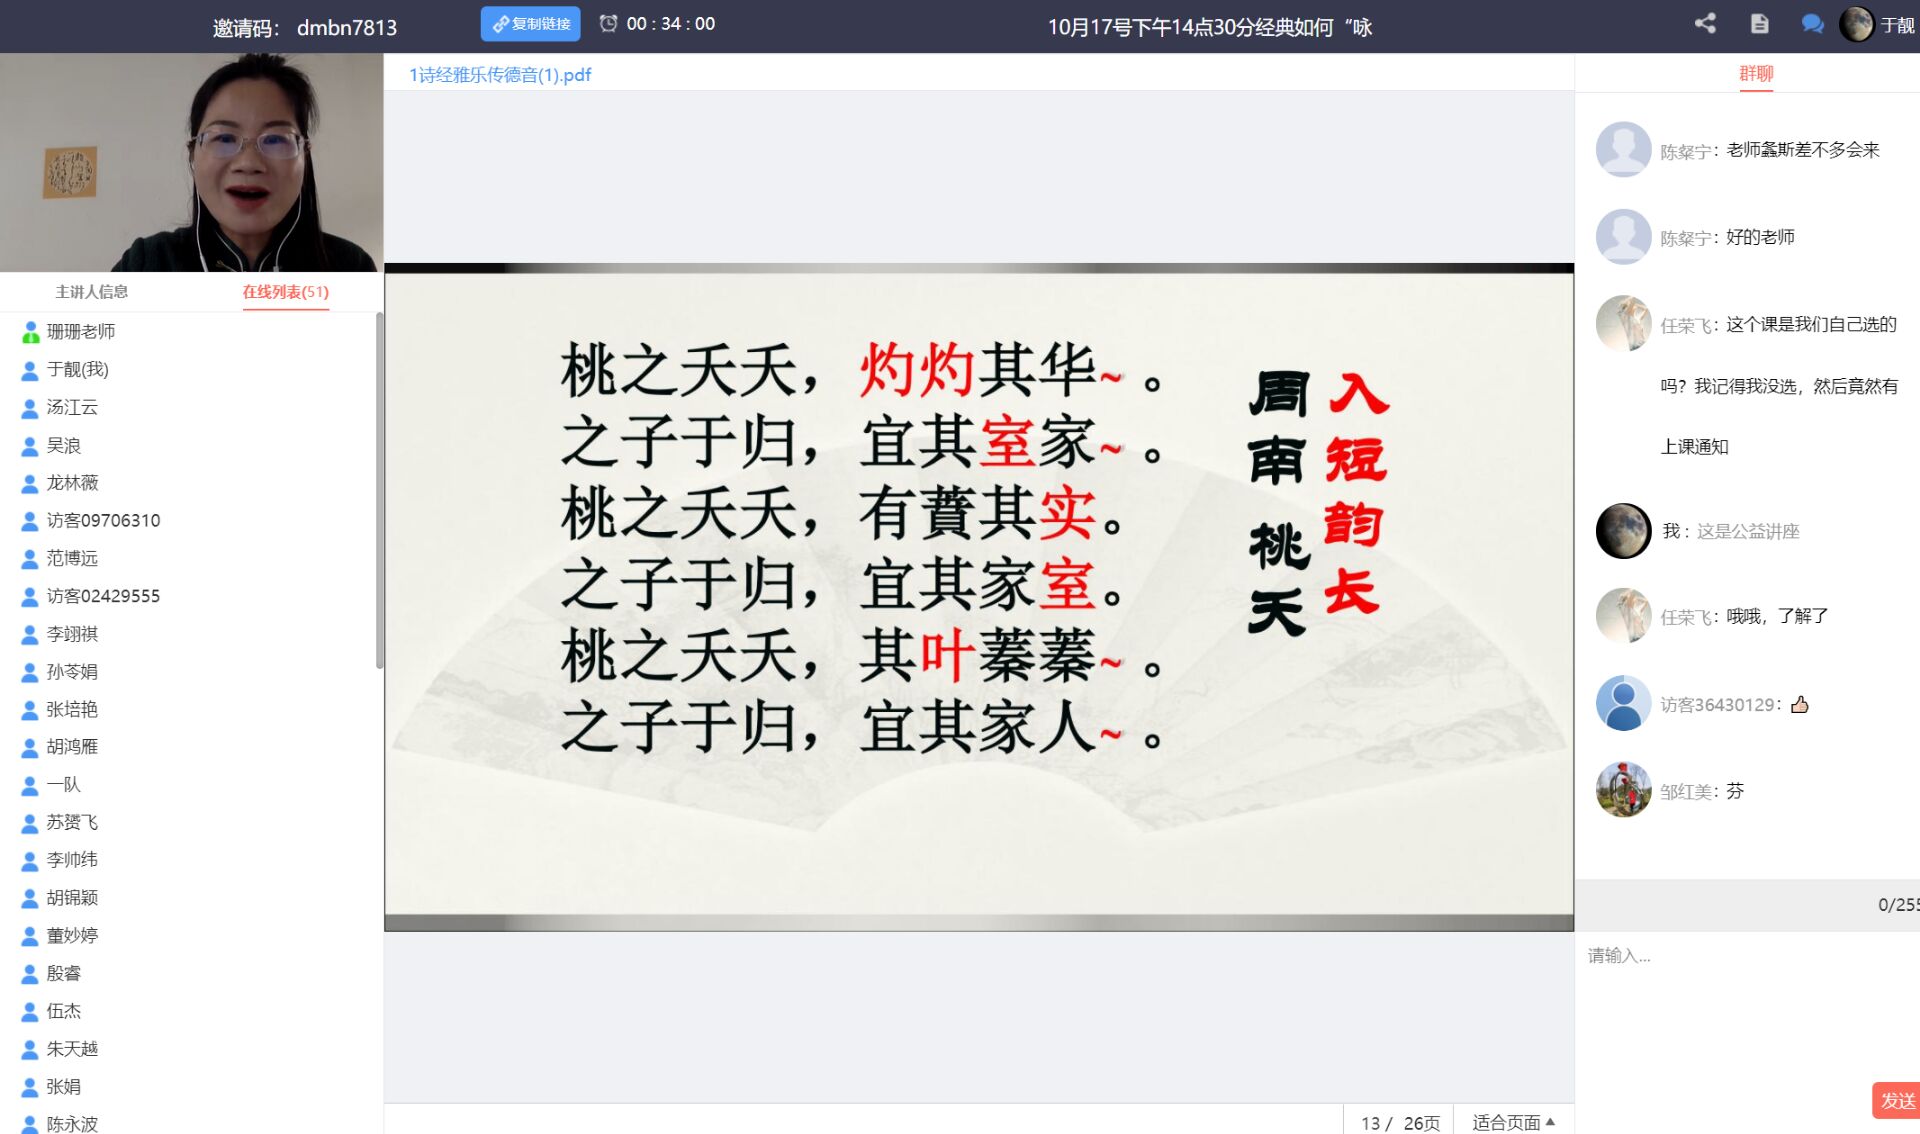The image size is (1920, 1134).
Task: Click 邹红美's avatar in chat
Action: pos(1623,790)
